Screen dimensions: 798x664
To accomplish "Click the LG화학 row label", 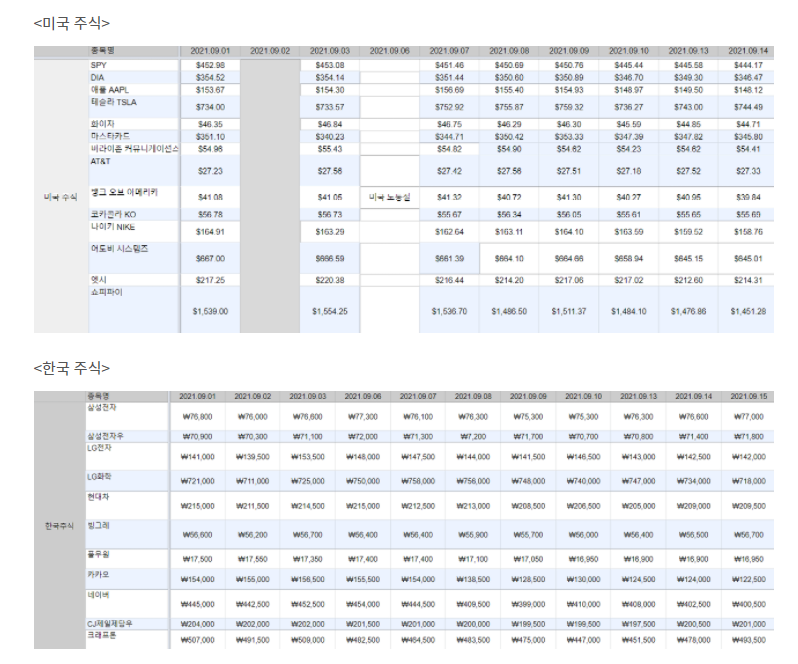I will pyautogui.click(x=99, y=477).
